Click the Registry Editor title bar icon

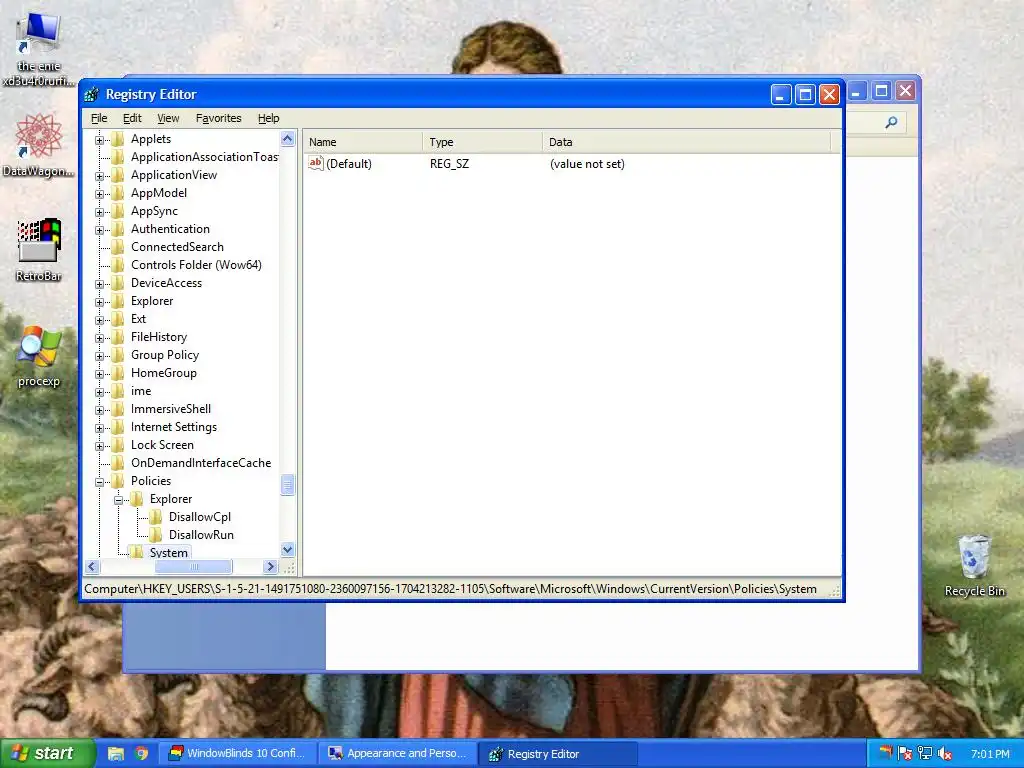(91, 95)
